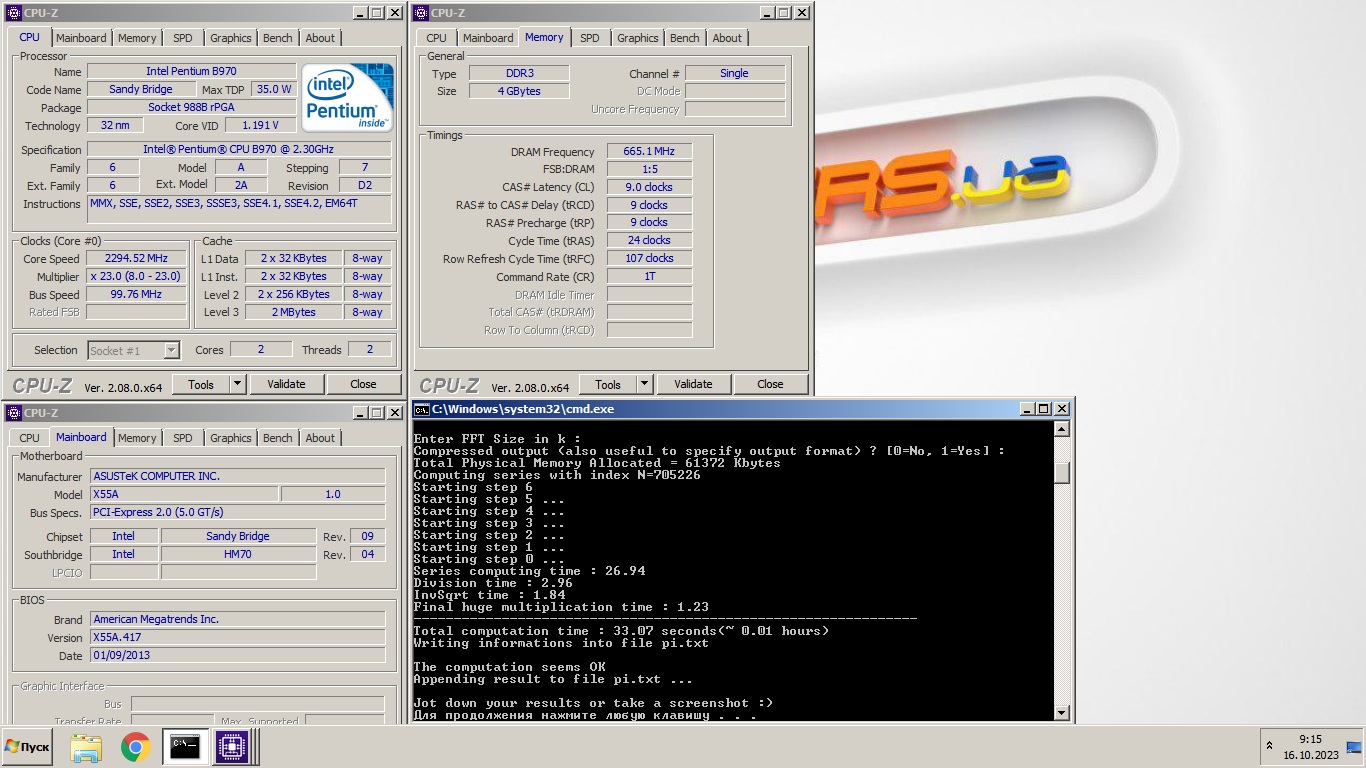
Task: Show hidden tray icons arrow
Action: pos(1270,746)
